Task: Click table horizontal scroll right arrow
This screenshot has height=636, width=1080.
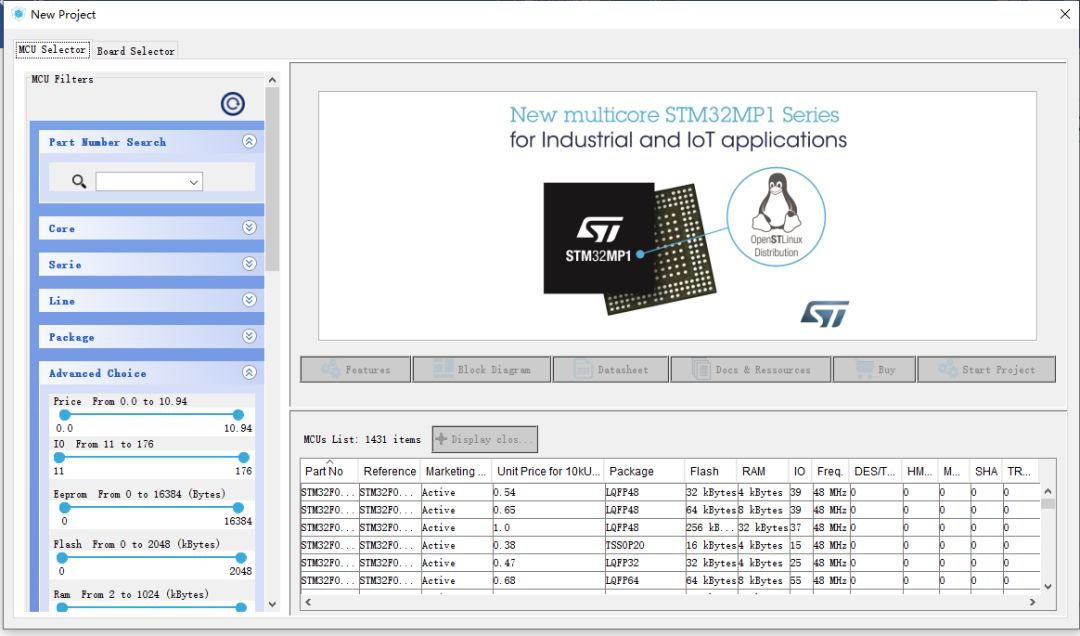Action: click(x=1032, y=602)
